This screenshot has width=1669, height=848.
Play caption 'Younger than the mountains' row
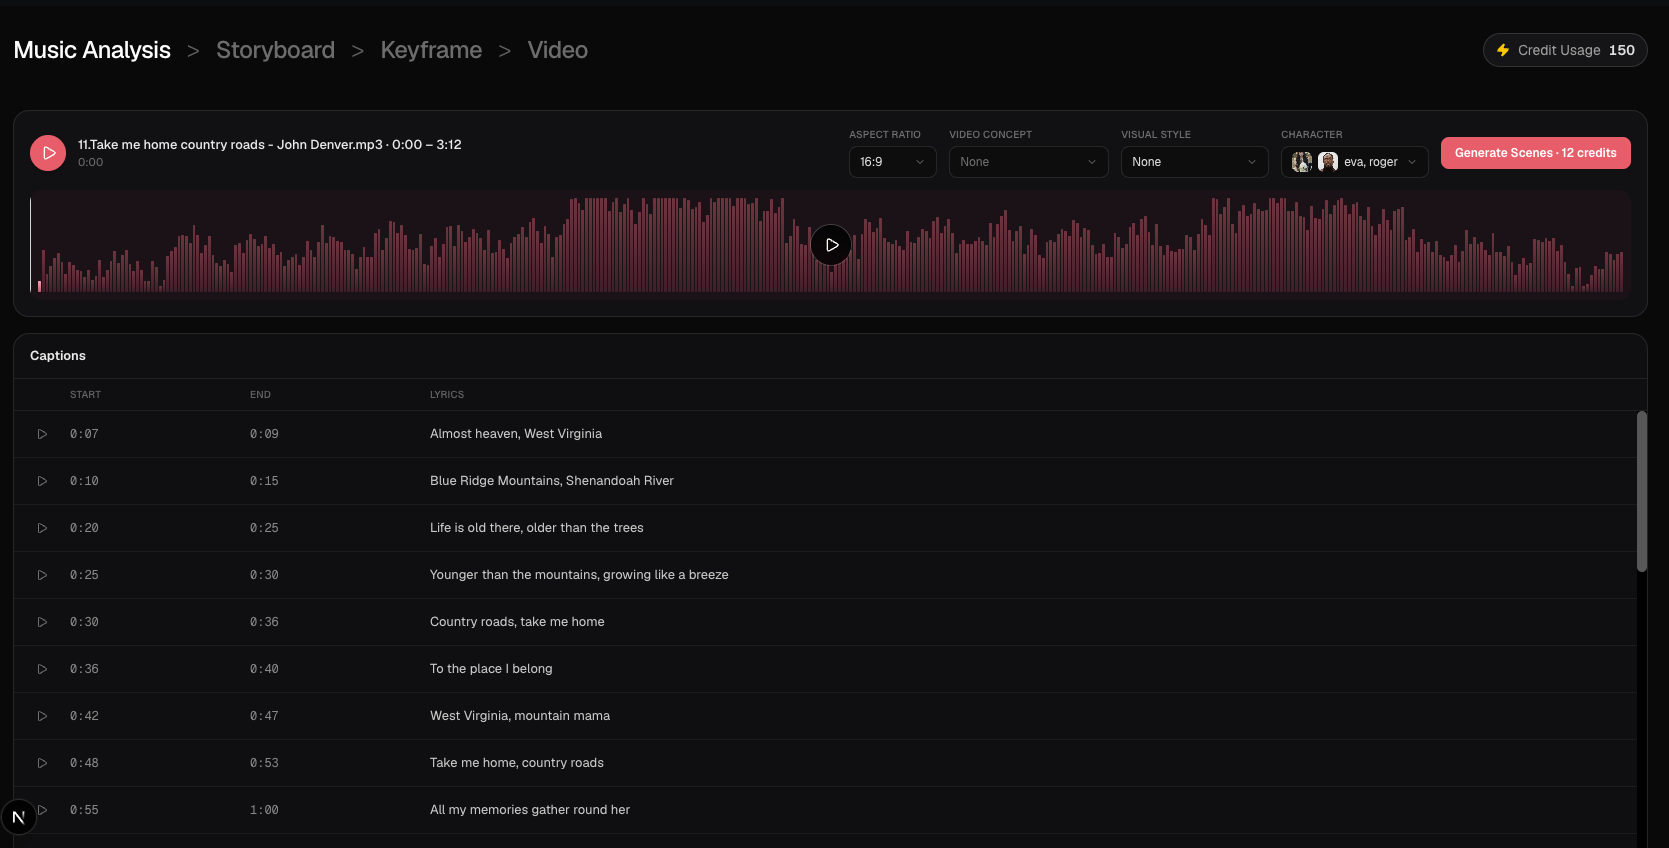42,575
